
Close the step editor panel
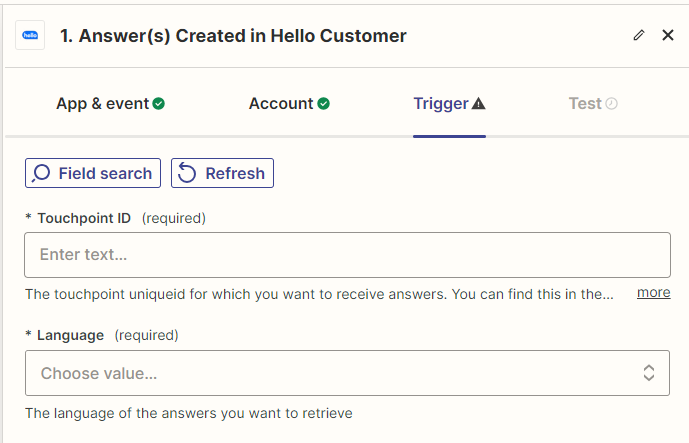tap(668, 35)
